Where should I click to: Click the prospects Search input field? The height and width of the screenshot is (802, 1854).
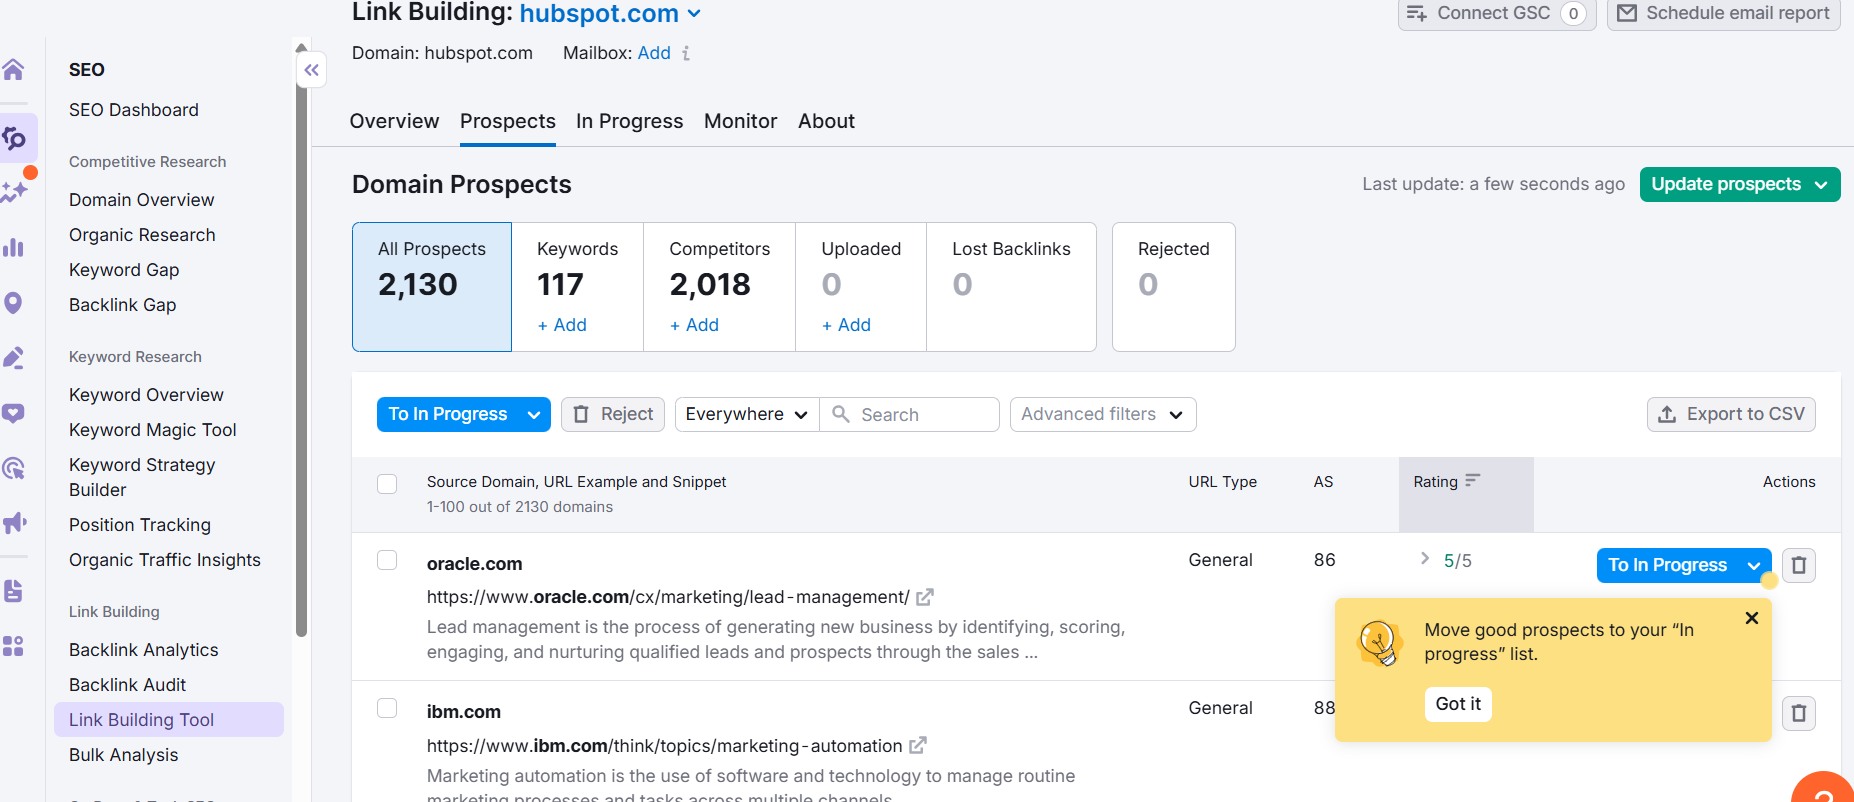[922, 414]
